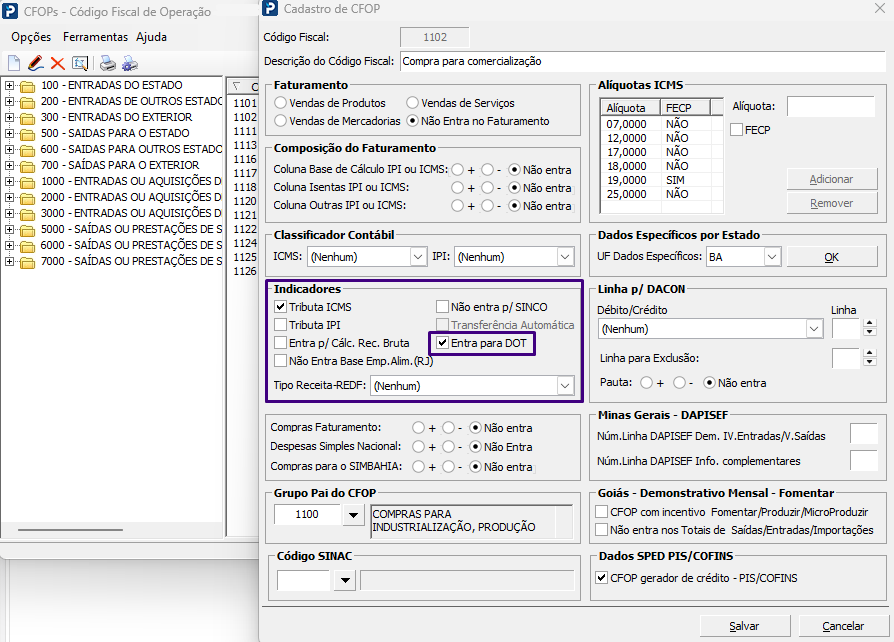This screenshot has width=894, height=642.
Task: Click the search/locate record toolbar icon
Action: click(80, 63)
